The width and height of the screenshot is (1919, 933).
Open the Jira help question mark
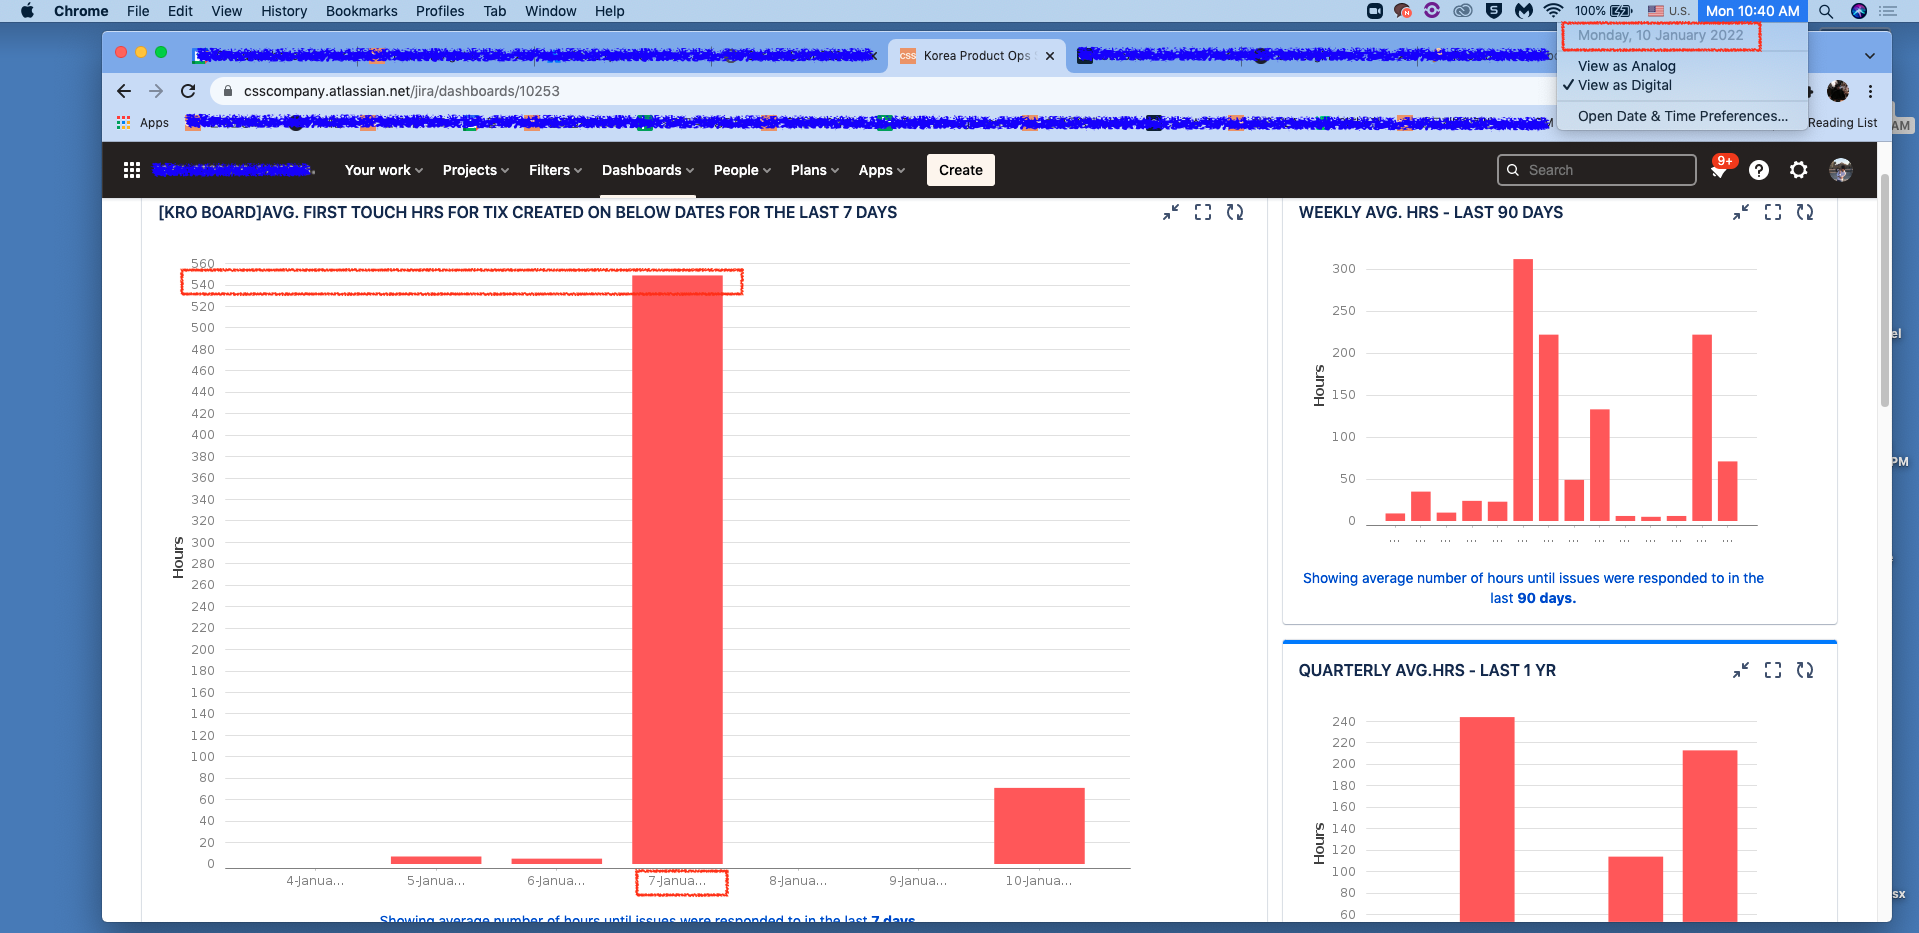tap(1759, 170)
